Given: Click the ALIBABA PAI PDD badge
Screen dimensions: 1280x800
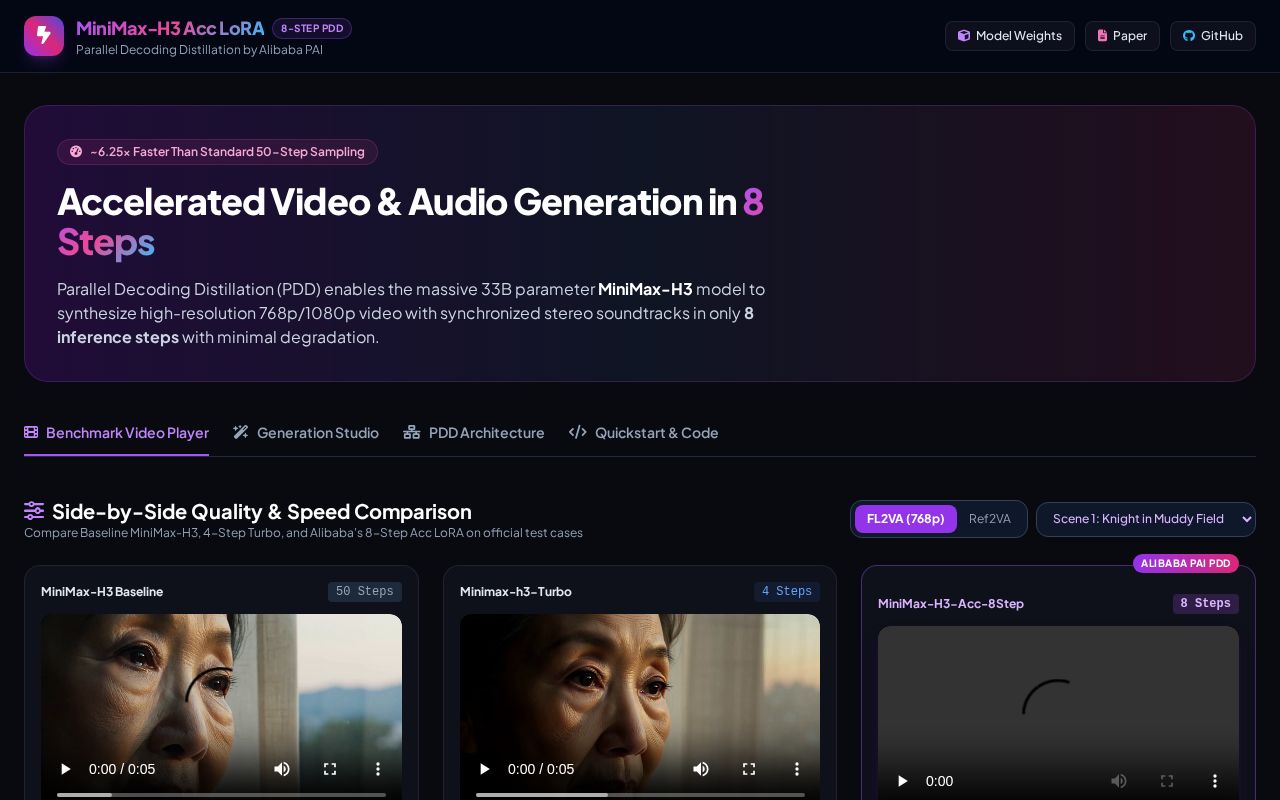Looking at the screenshot, I should point(1186,564).
